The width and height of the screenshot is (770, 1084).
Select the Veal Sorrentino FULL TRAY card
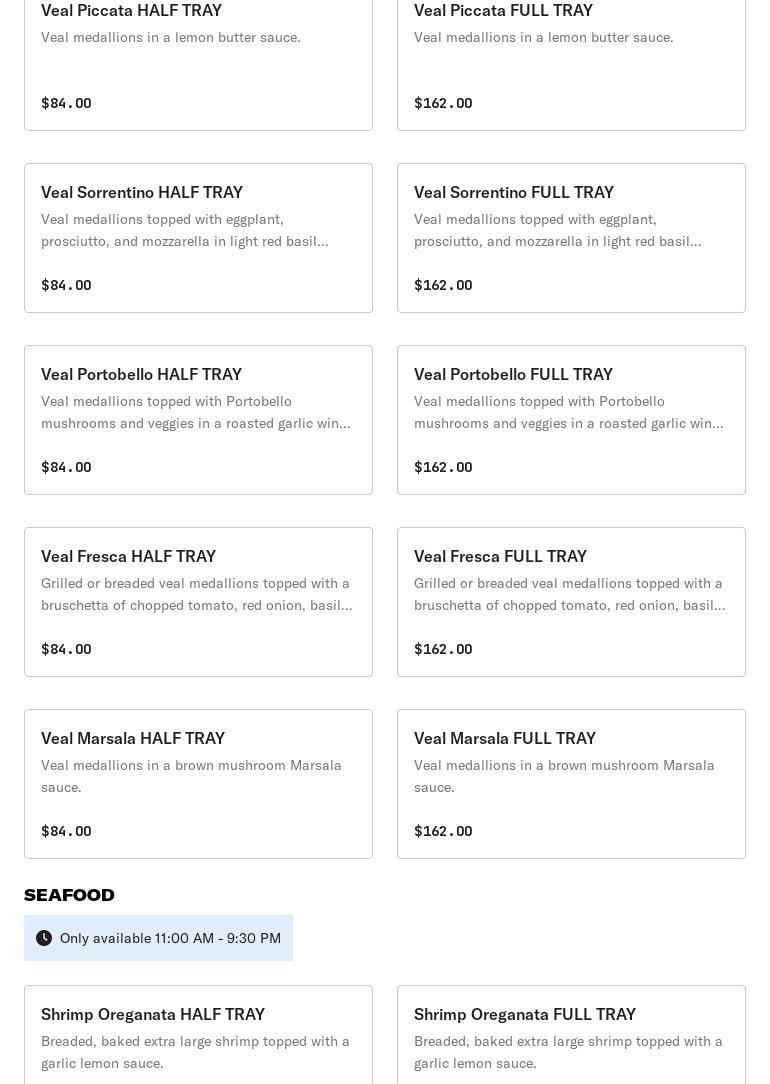571,238
